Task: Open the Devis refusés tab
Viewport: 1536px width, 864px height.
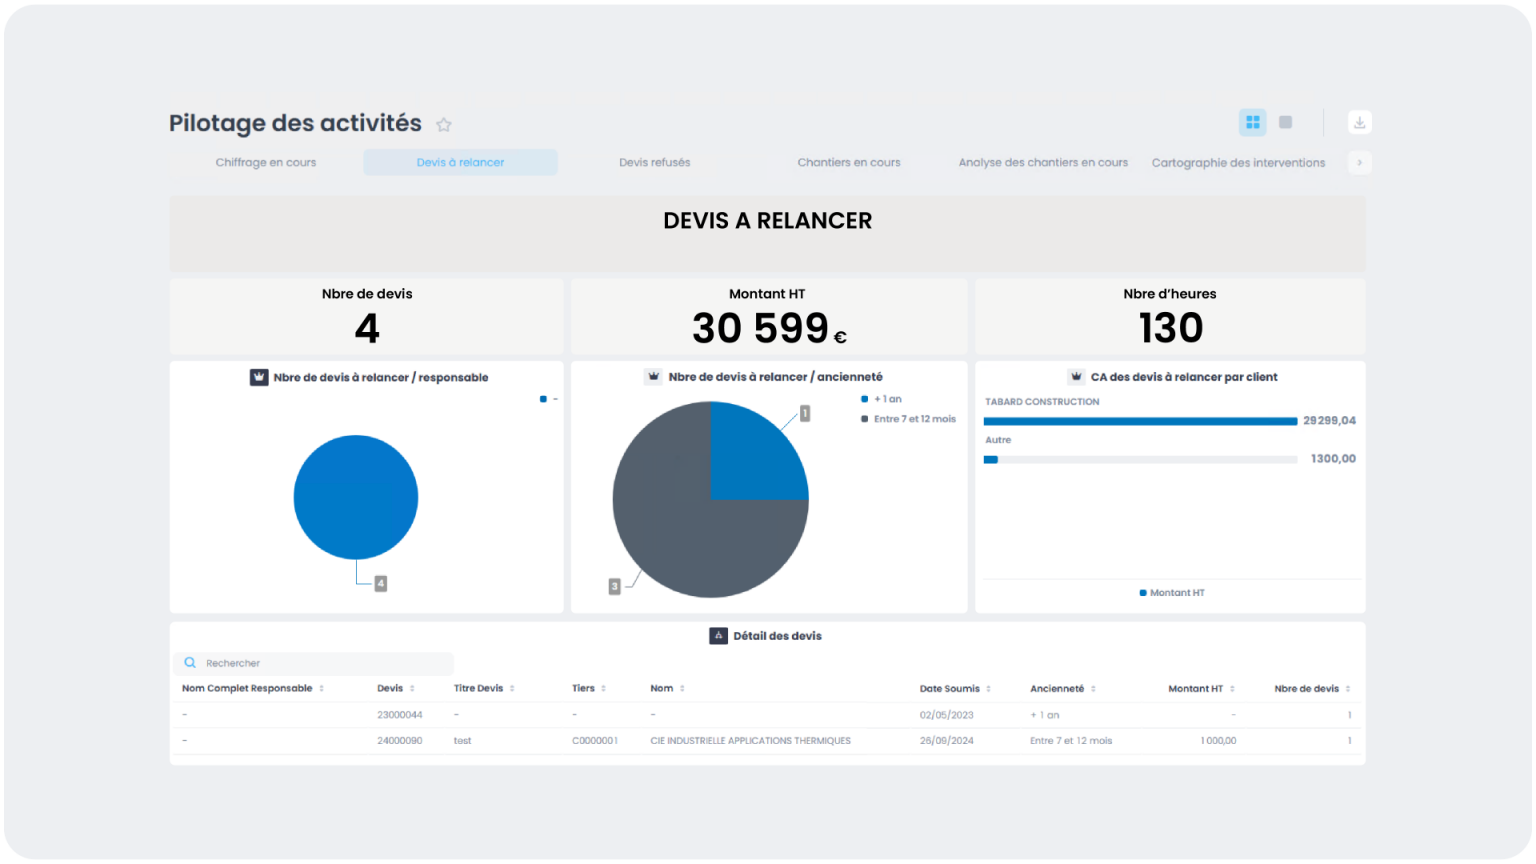Action: click(x=654, y=162)
